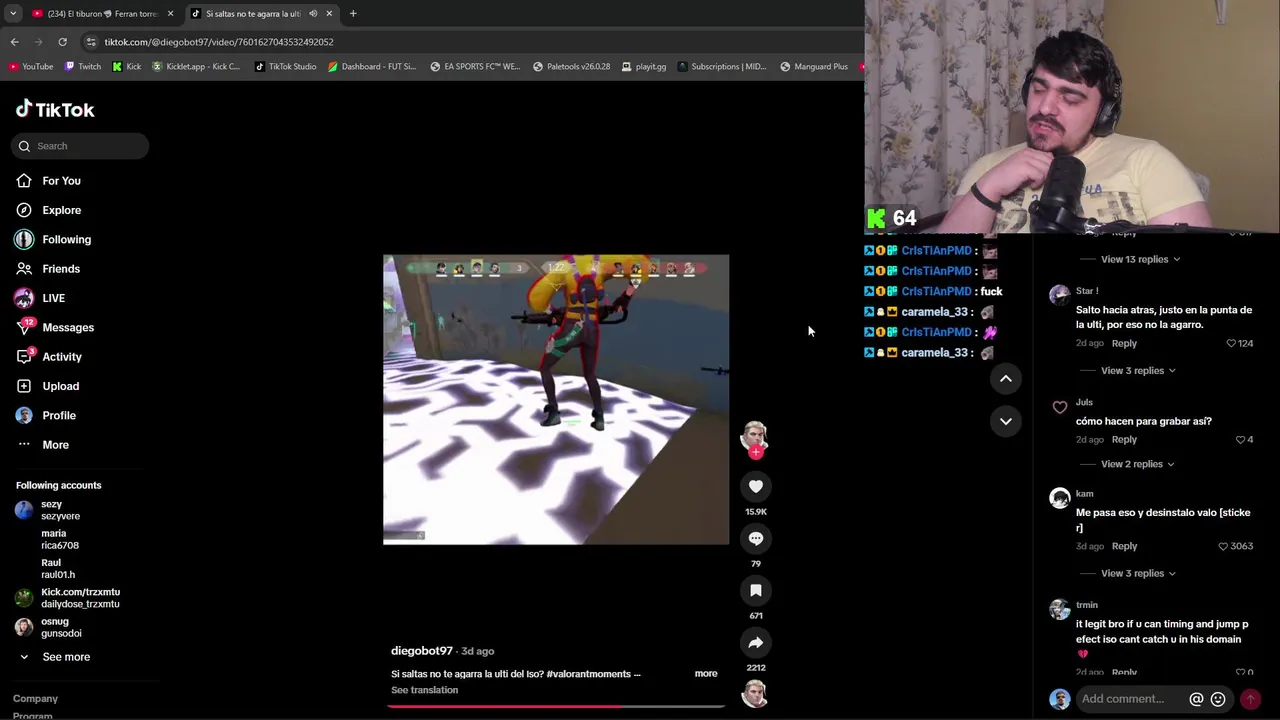Open the Twitch bookmark
This screenshot has width=1280, height=720.
click(x=83, y=67)
